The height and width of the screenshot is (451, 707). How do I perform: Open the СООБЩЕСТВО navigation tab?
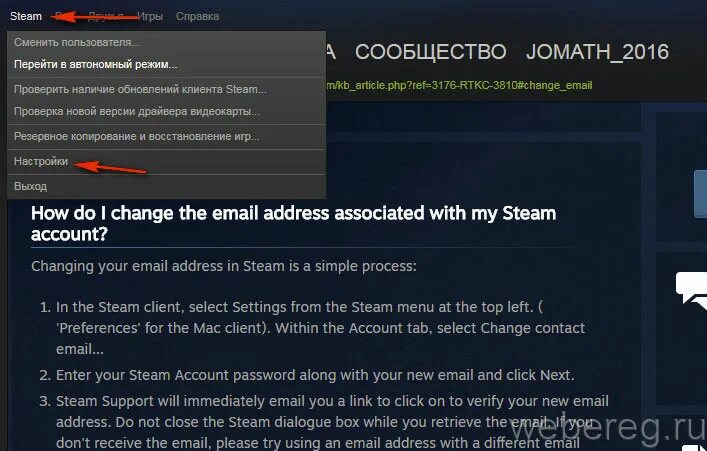pos(430,52)
